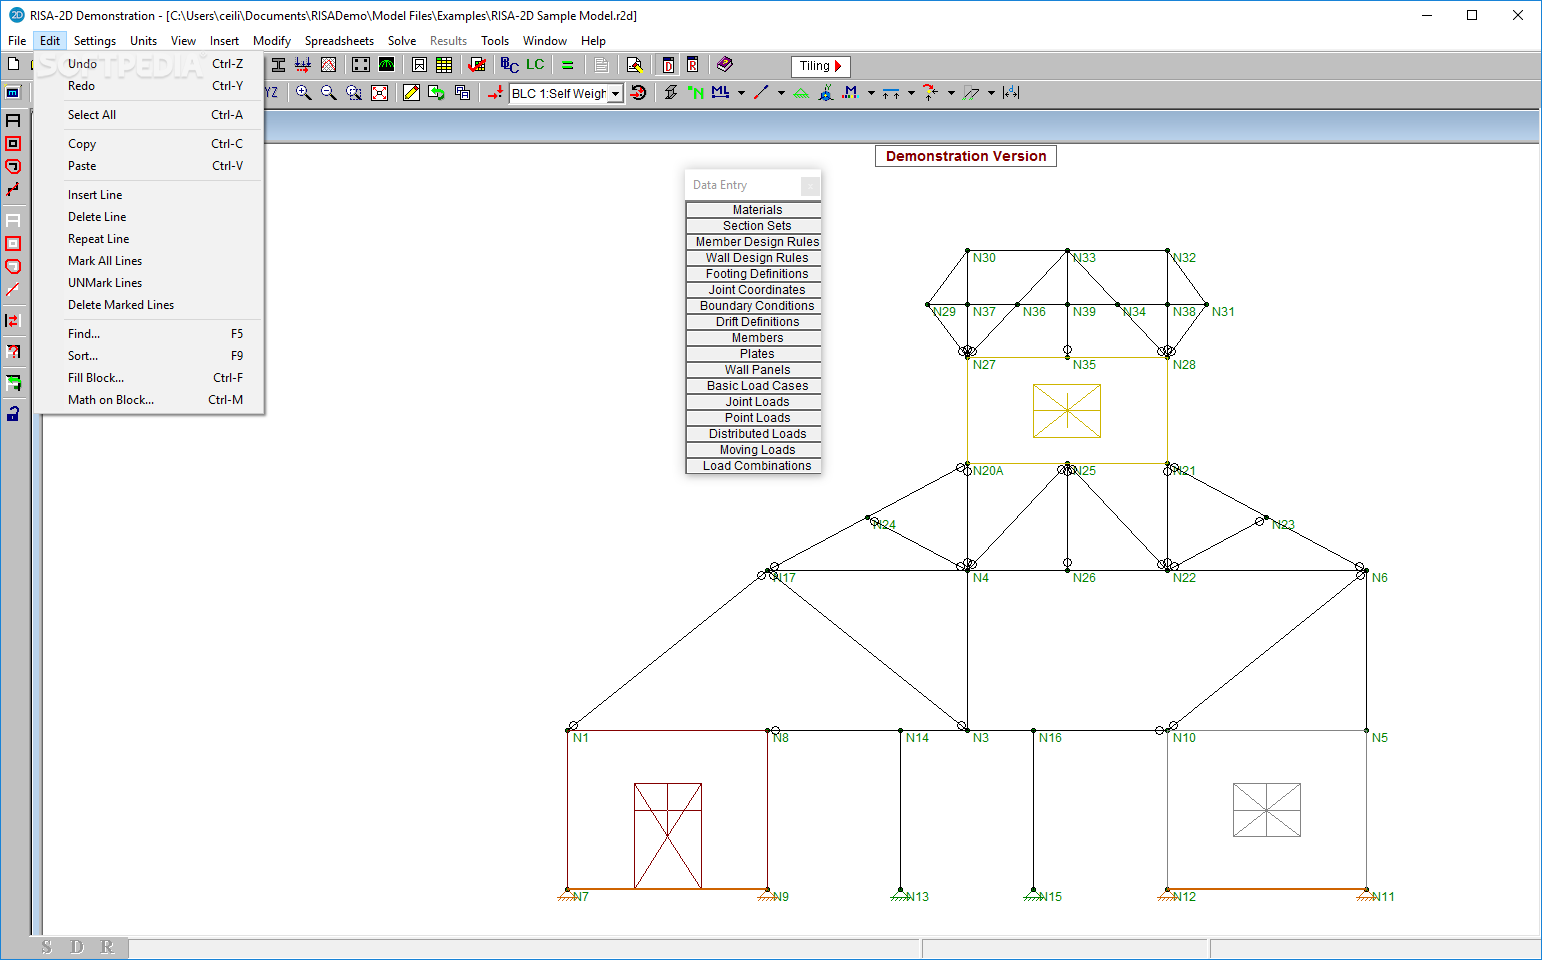Image resolution: width=1542 pixels, height=960 pixels.
Task: Toggle the R Results toolbar button
Action: [692, 65]
